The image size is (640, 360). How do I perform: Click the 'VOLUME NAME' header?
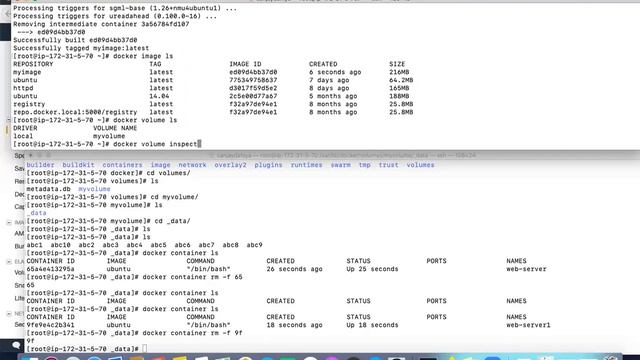coord(115,128)
